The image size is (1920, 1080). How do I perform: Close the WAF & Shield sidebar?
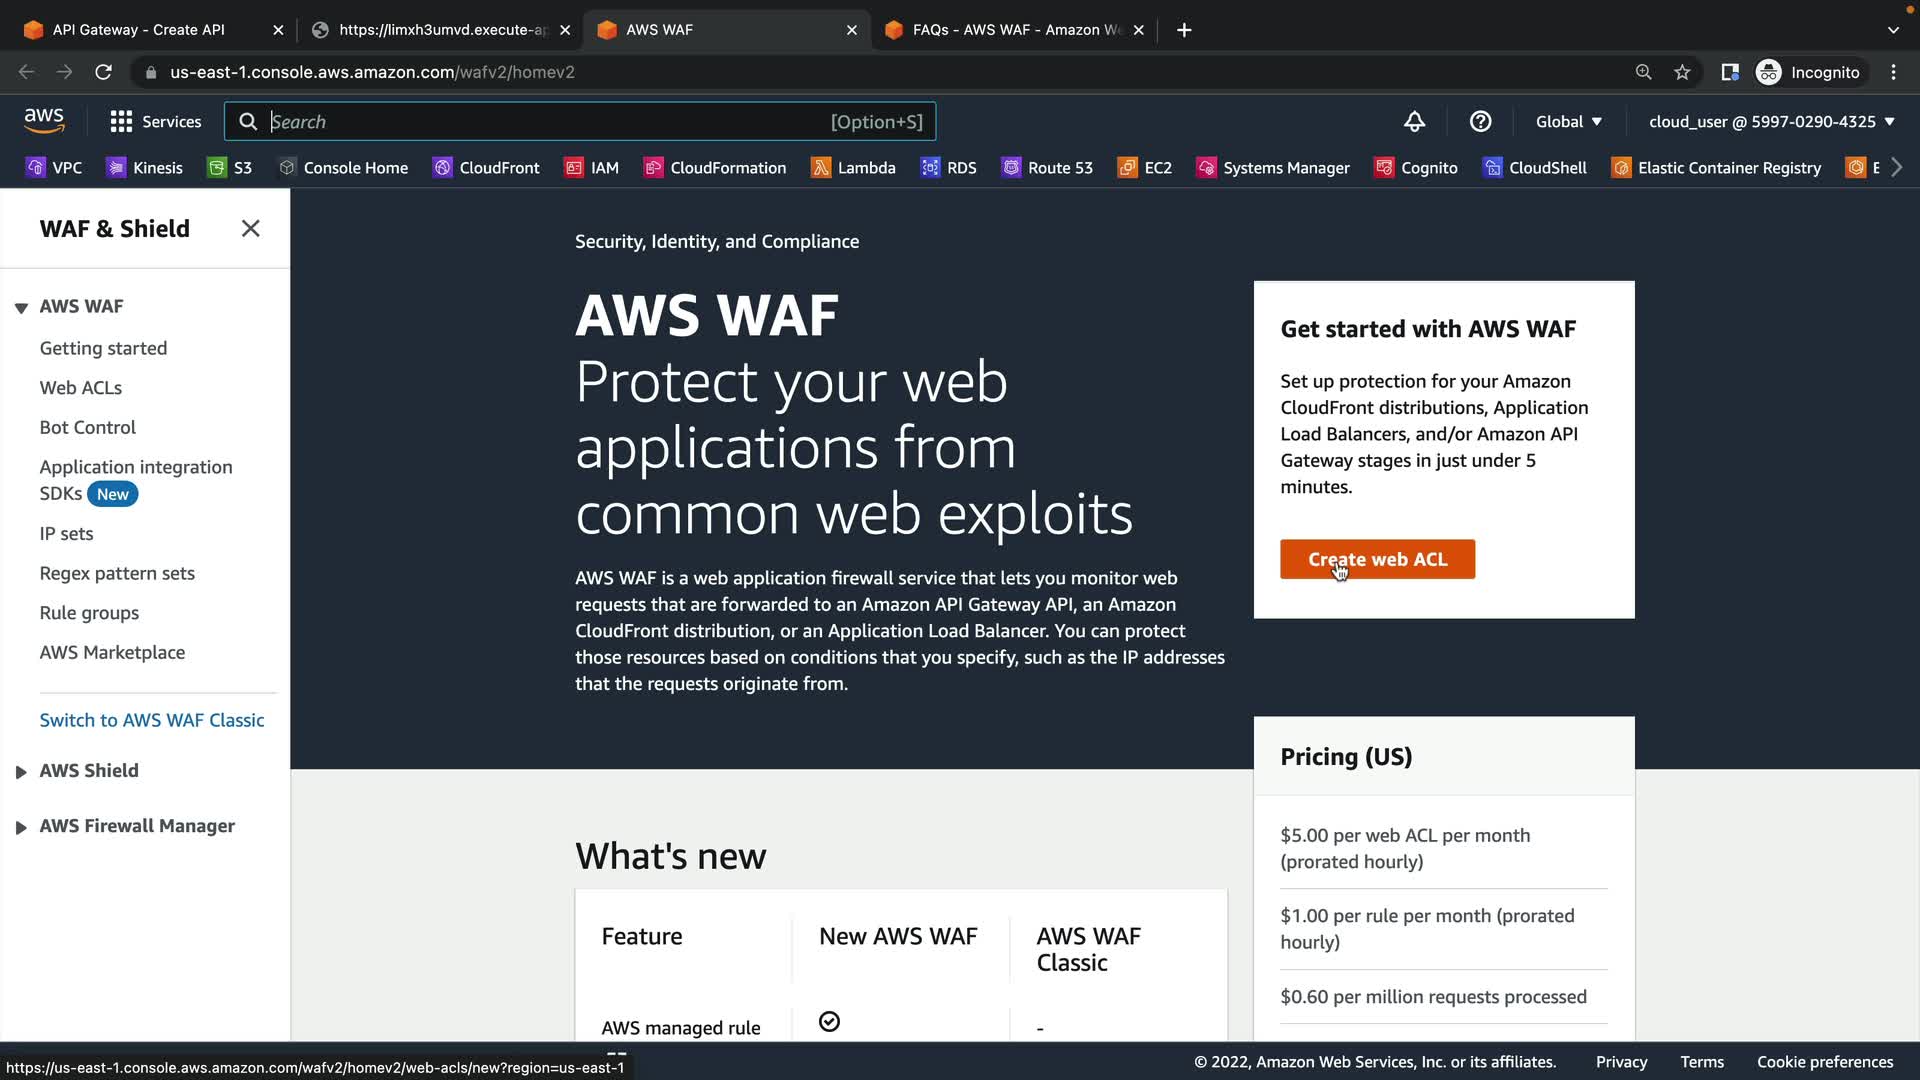coord(250,228)
